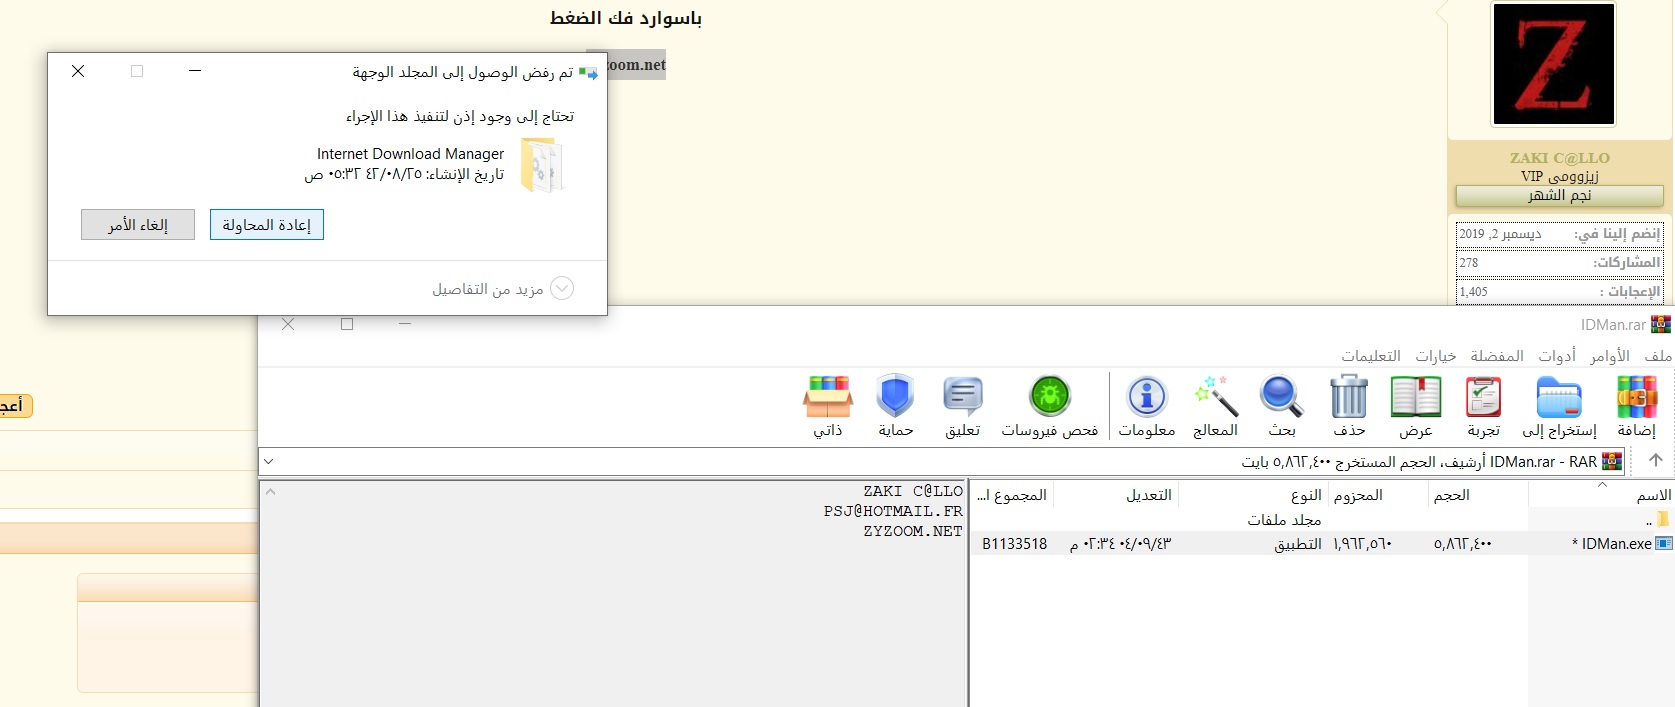This screenshot has height=707, width=1675.
Task: Click the post heading باسوارد فك الضغط
Action: [x=626, y=18]
